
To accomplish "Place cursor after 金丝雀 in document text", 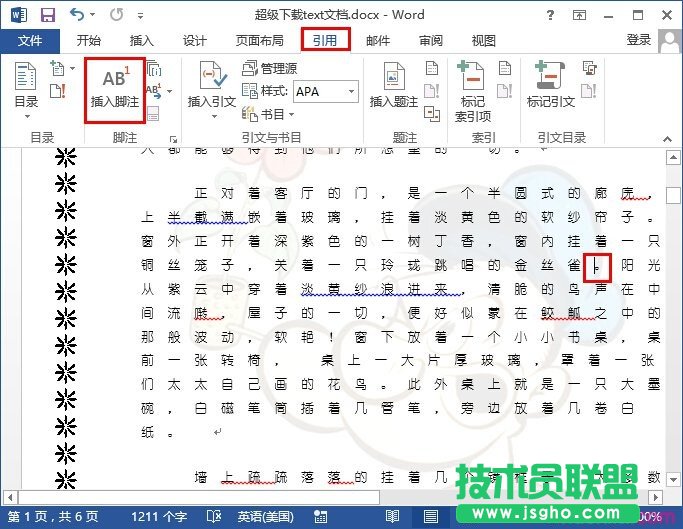I will tap(594, 265).
